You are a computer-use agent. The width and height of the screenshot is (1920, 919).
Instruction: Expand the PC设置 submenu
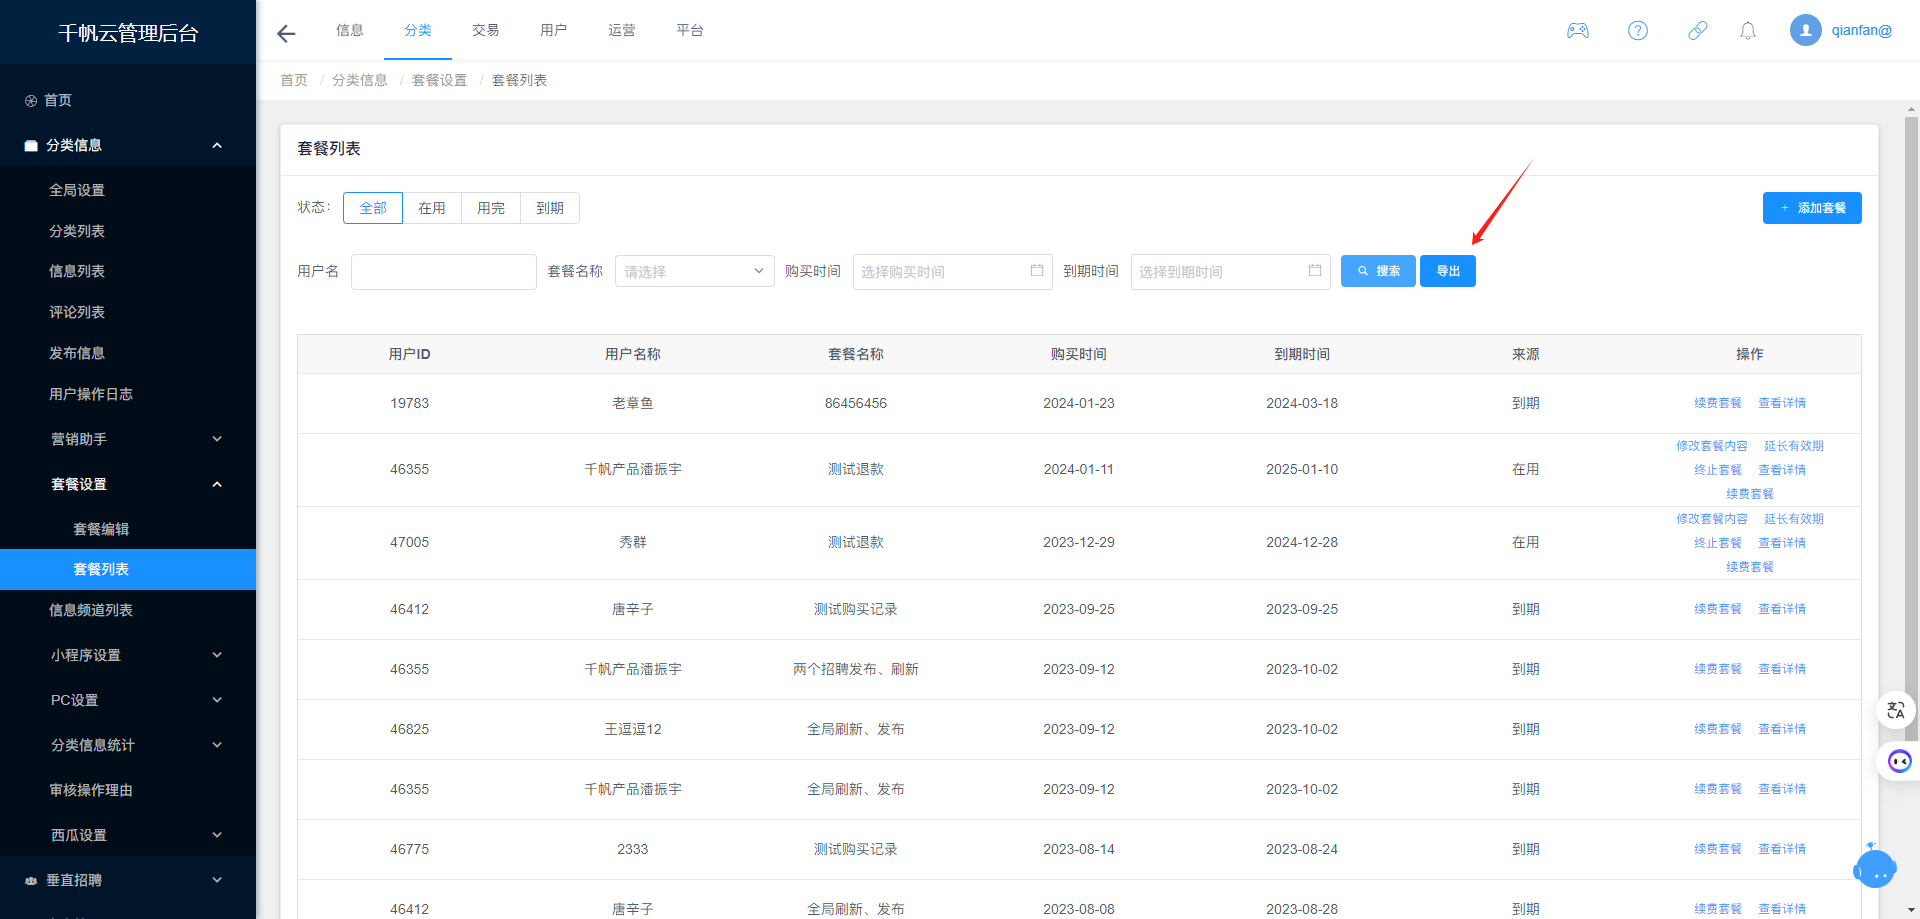pos(128,700)
